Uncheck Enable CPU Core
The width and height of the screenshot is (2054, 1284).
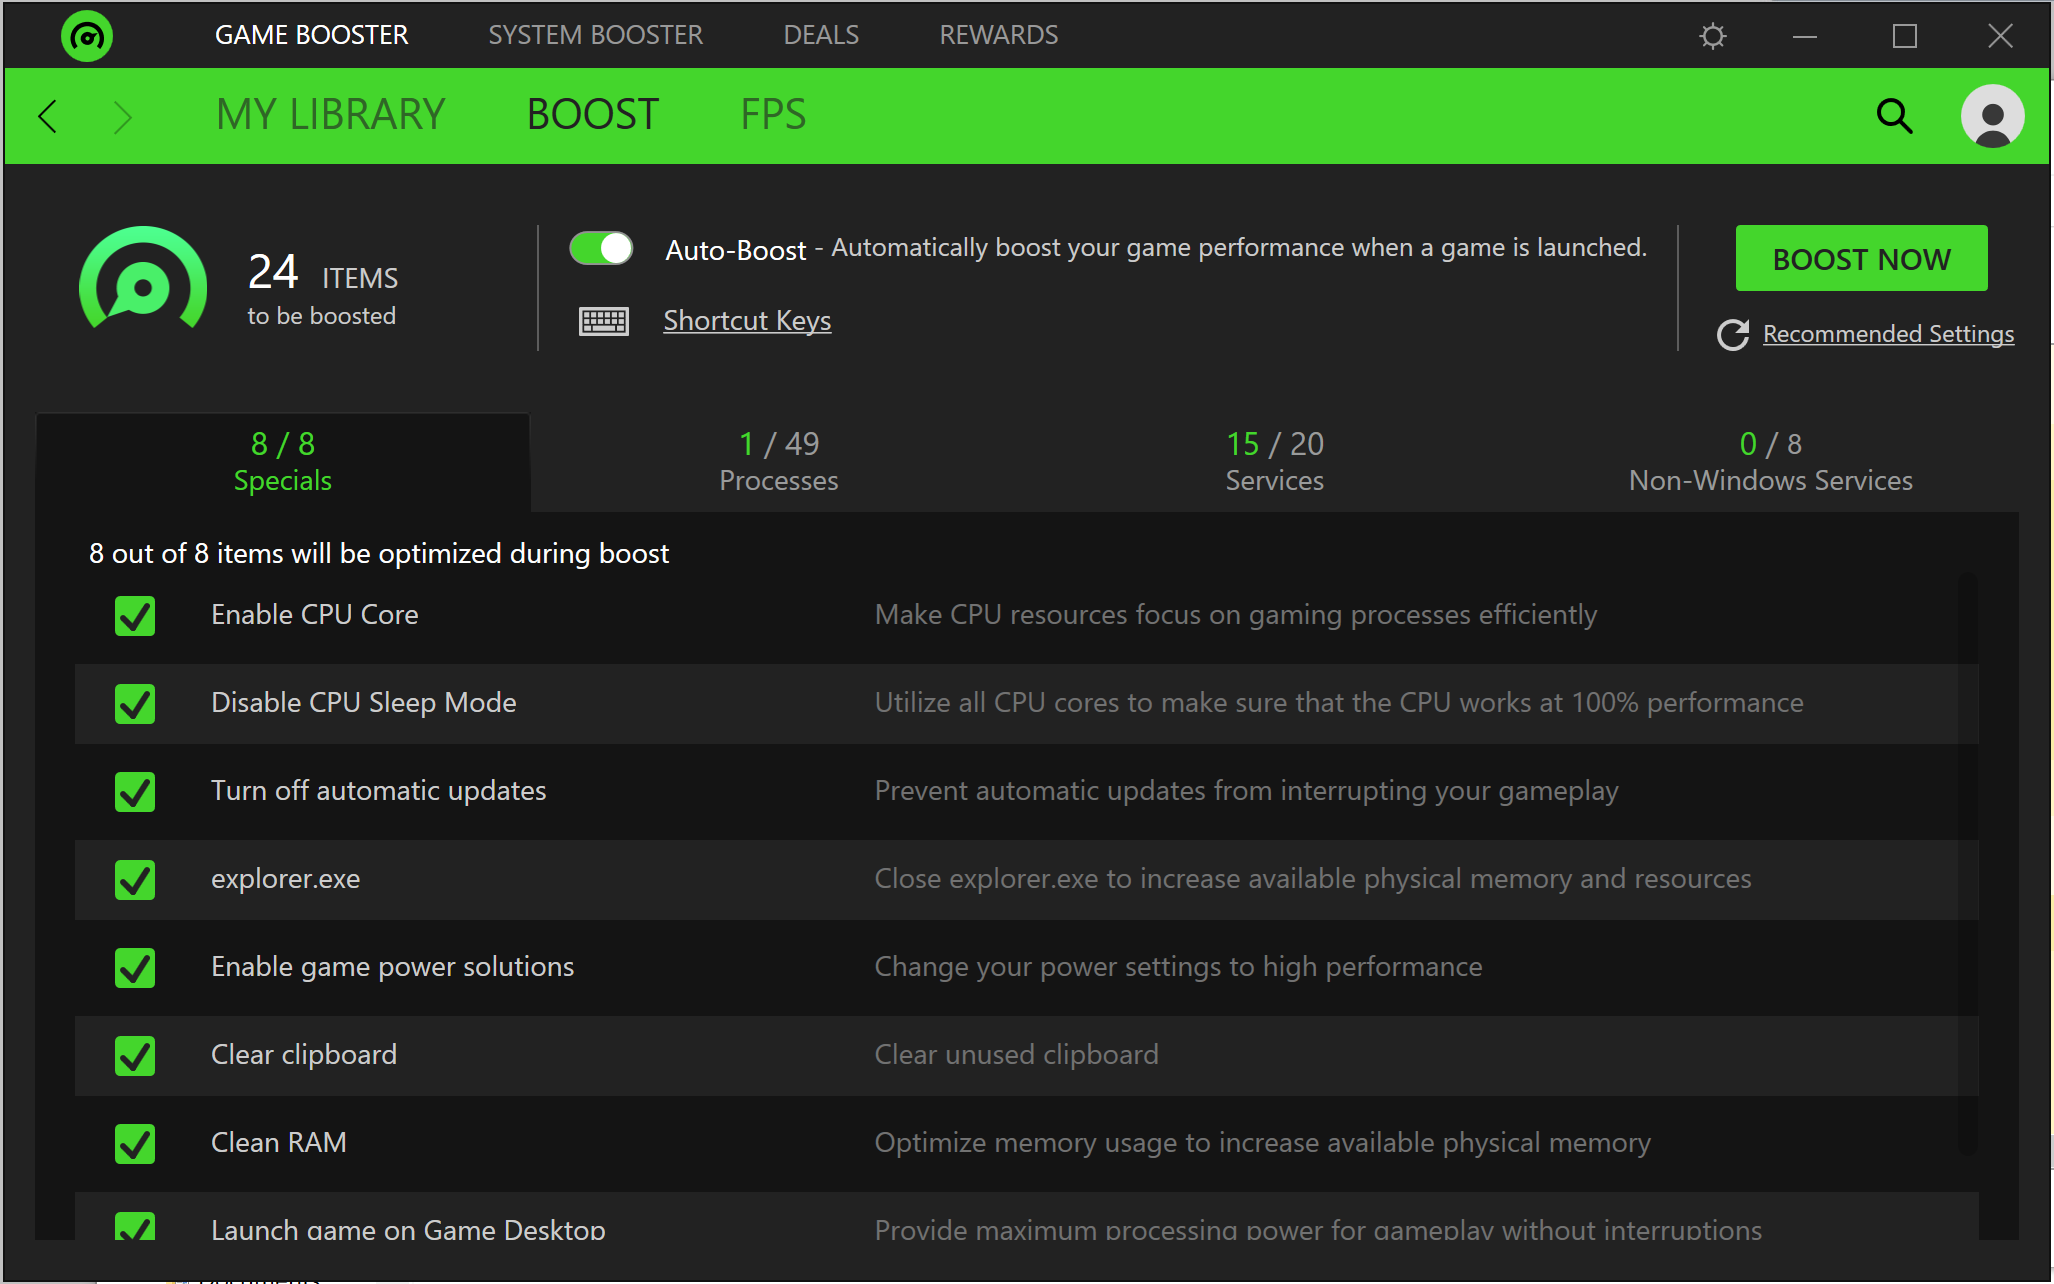[x=135, y=615]
